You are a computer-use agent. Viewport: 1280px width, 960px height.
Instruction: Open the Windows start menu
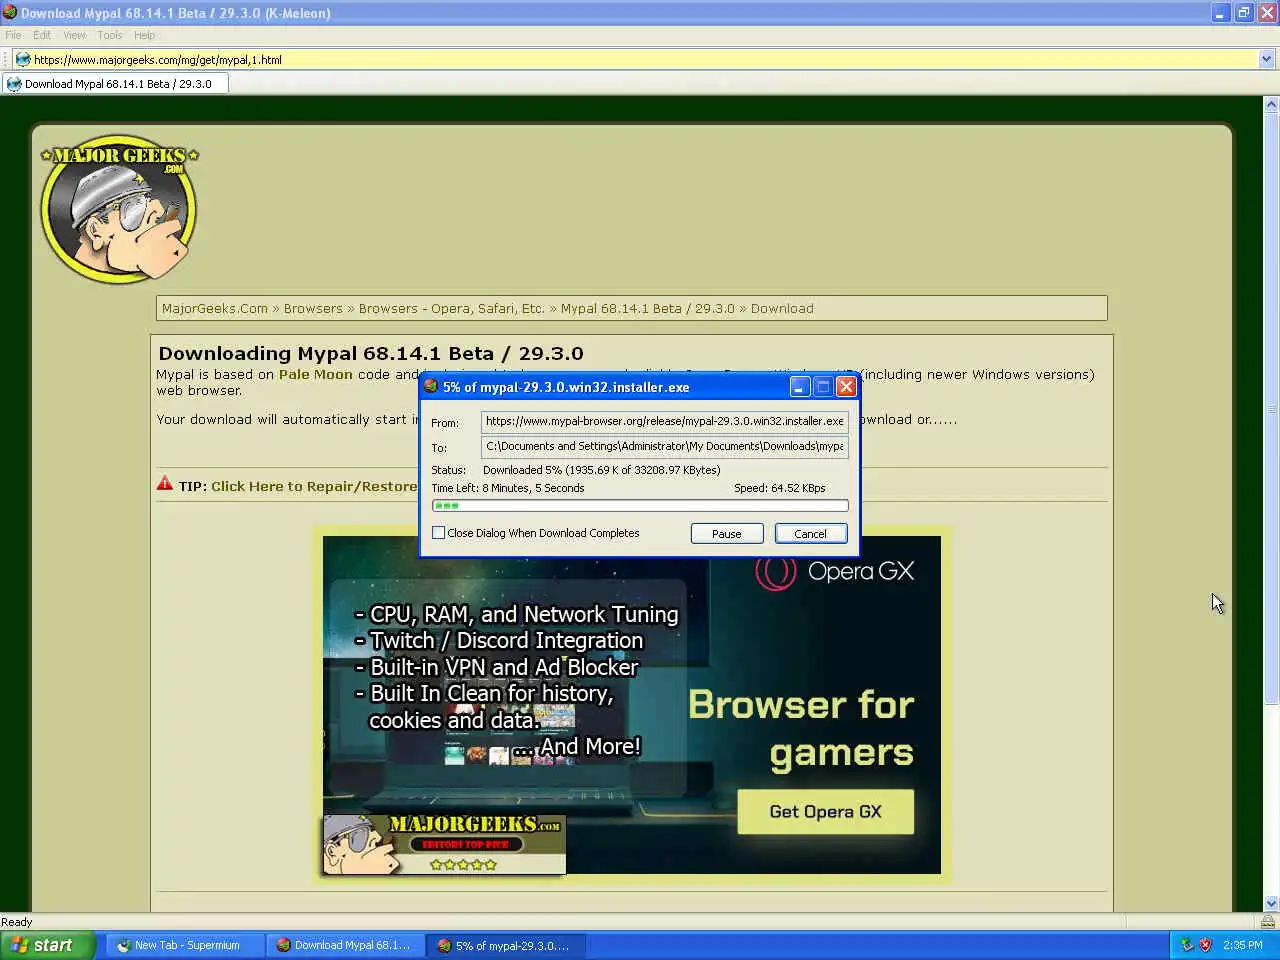pyautogui.click(x=48, y=945)
